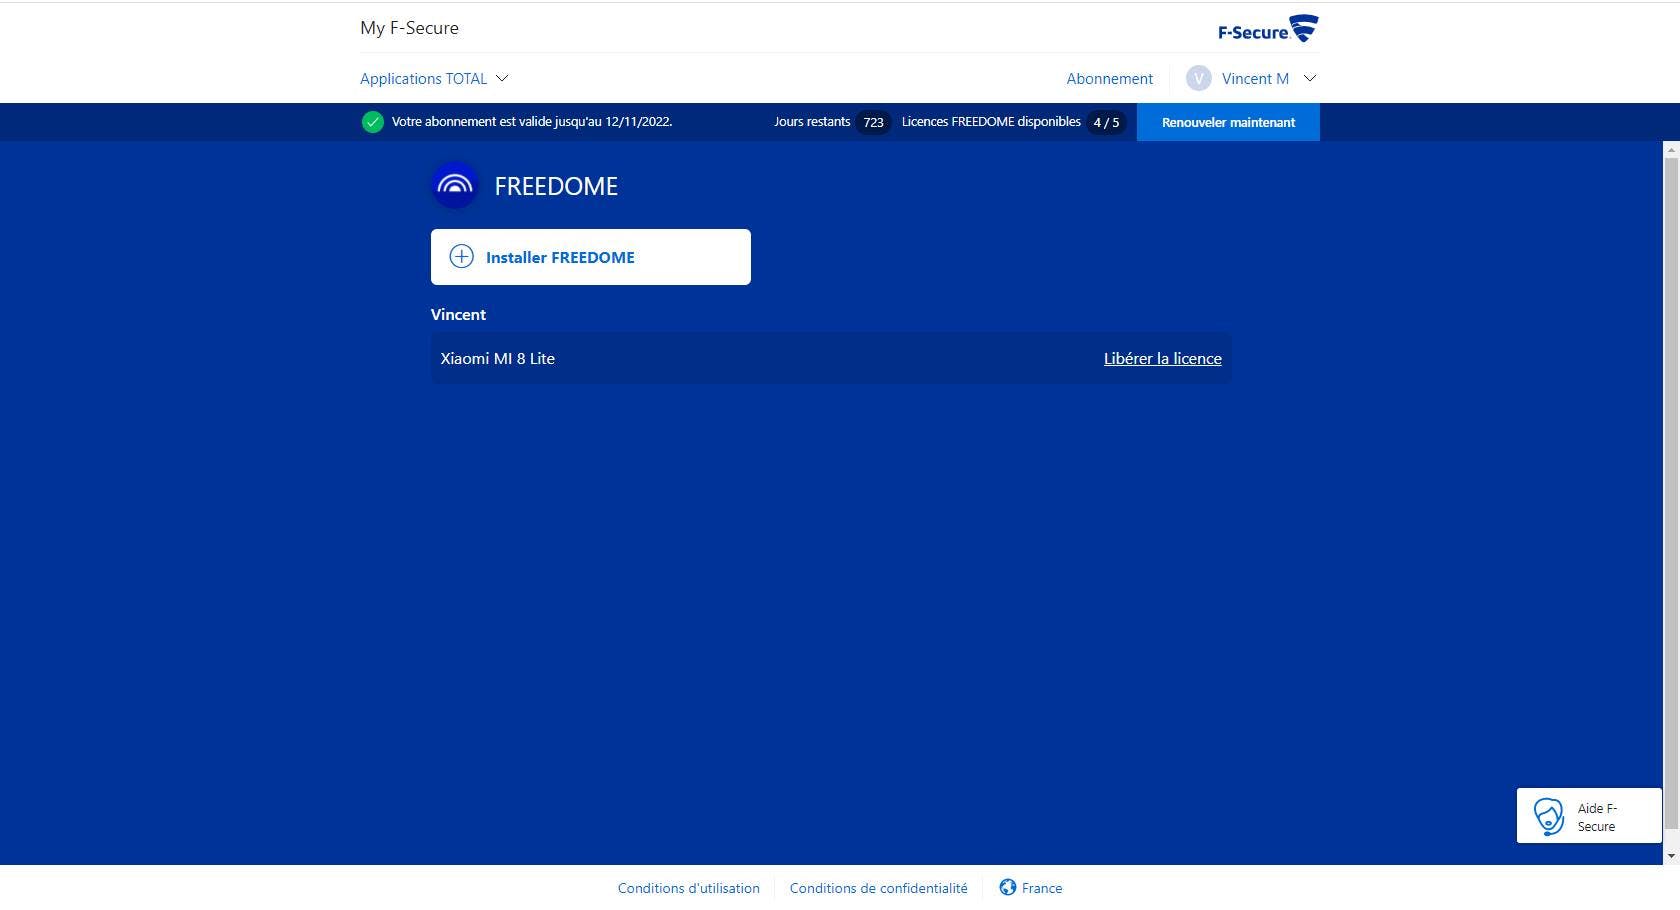
Task: Click the Xiaomi MI 8 Lite device row
Action: (831, 358)
